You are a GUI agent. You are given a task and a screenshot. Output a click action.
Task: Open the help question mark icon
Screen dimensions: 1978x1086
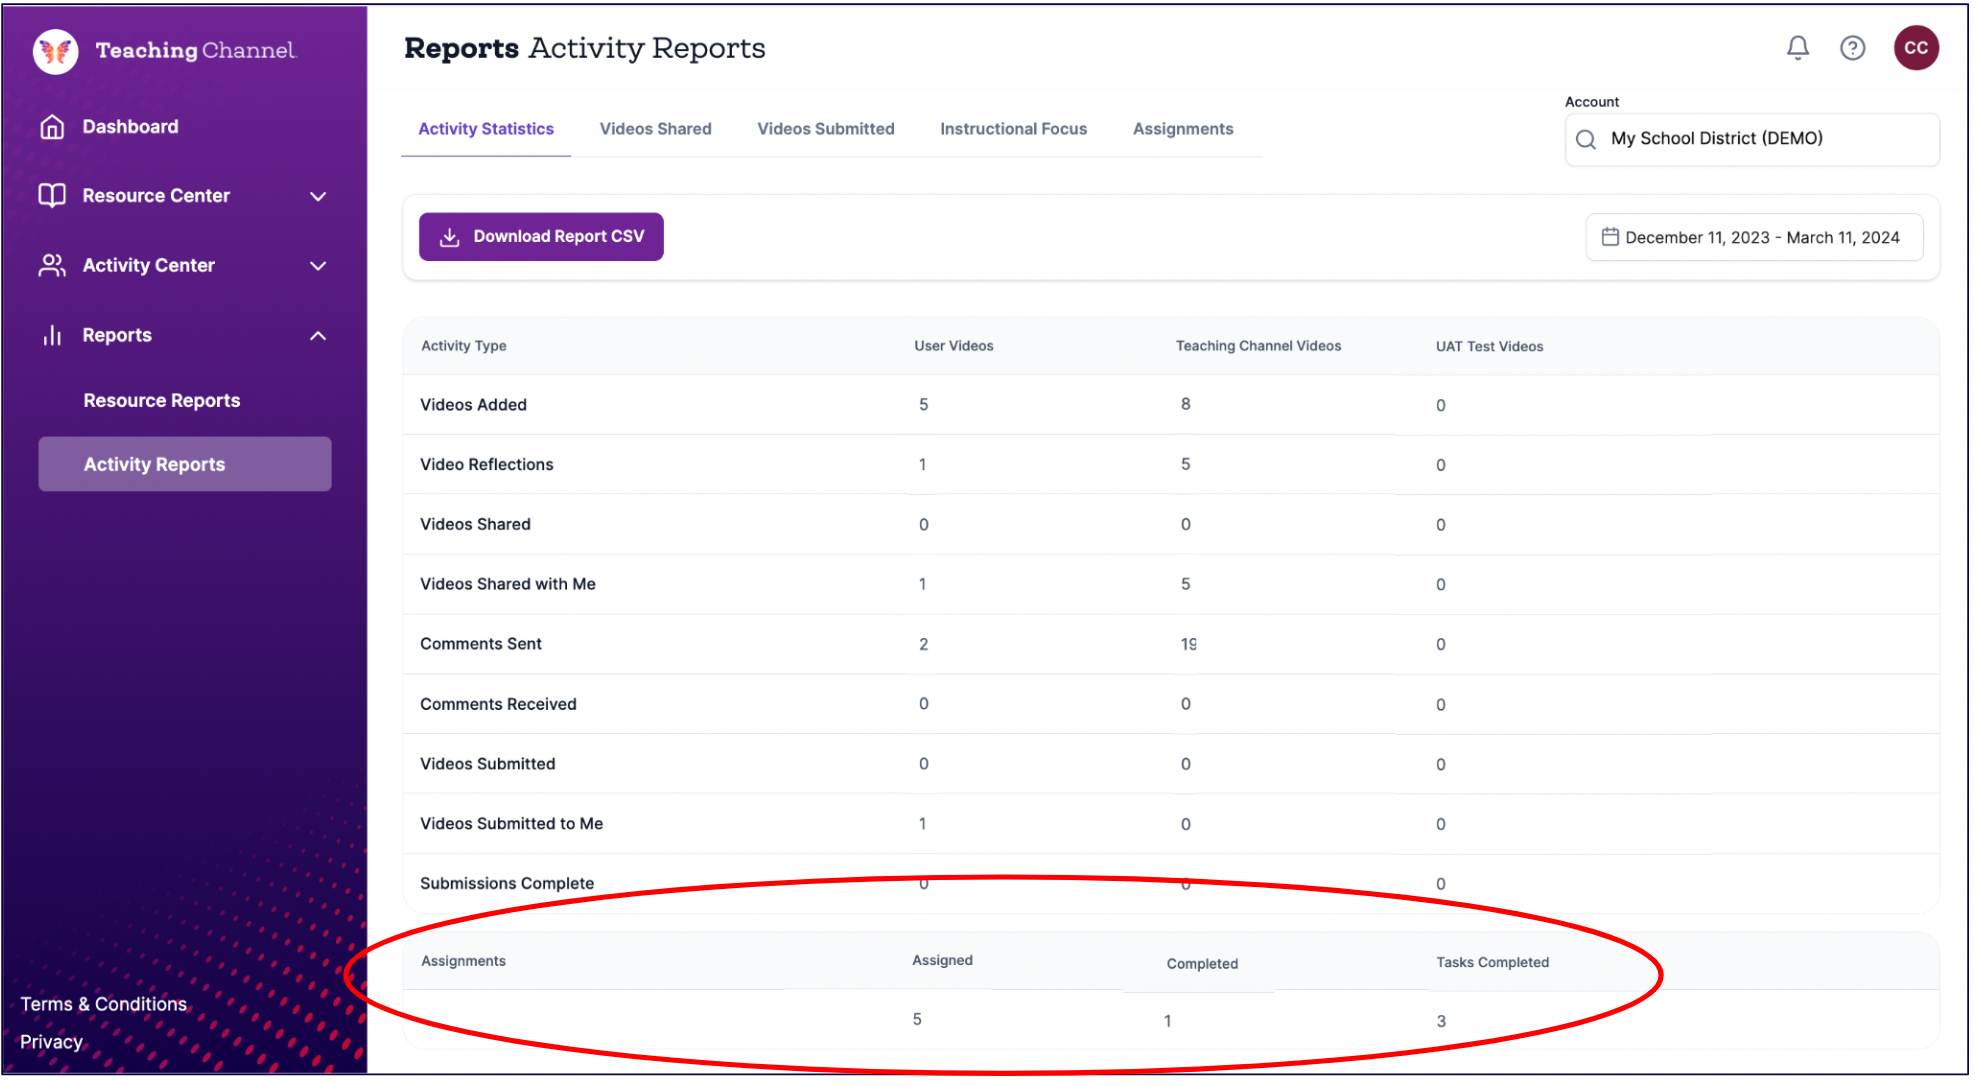point(1852,47)
